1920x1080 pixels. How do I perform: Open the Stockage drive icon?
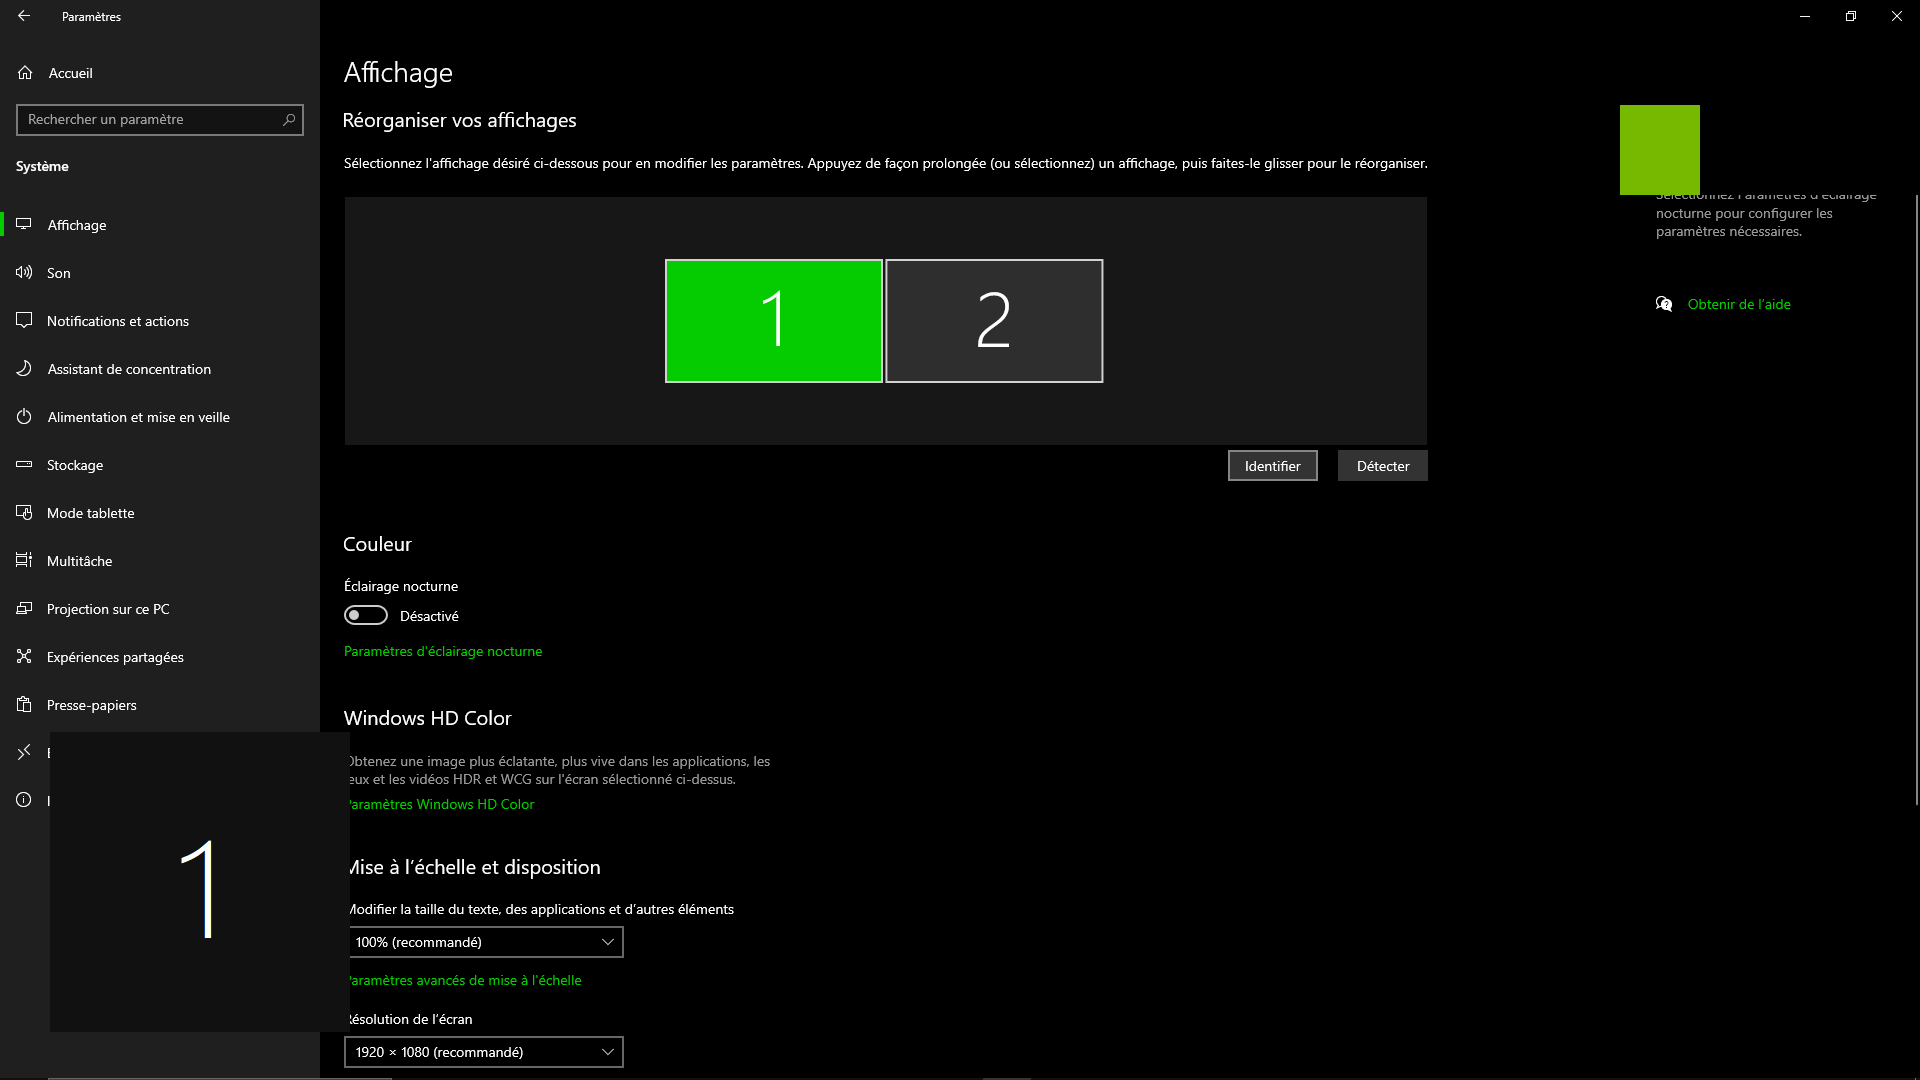tap(24, 464)
